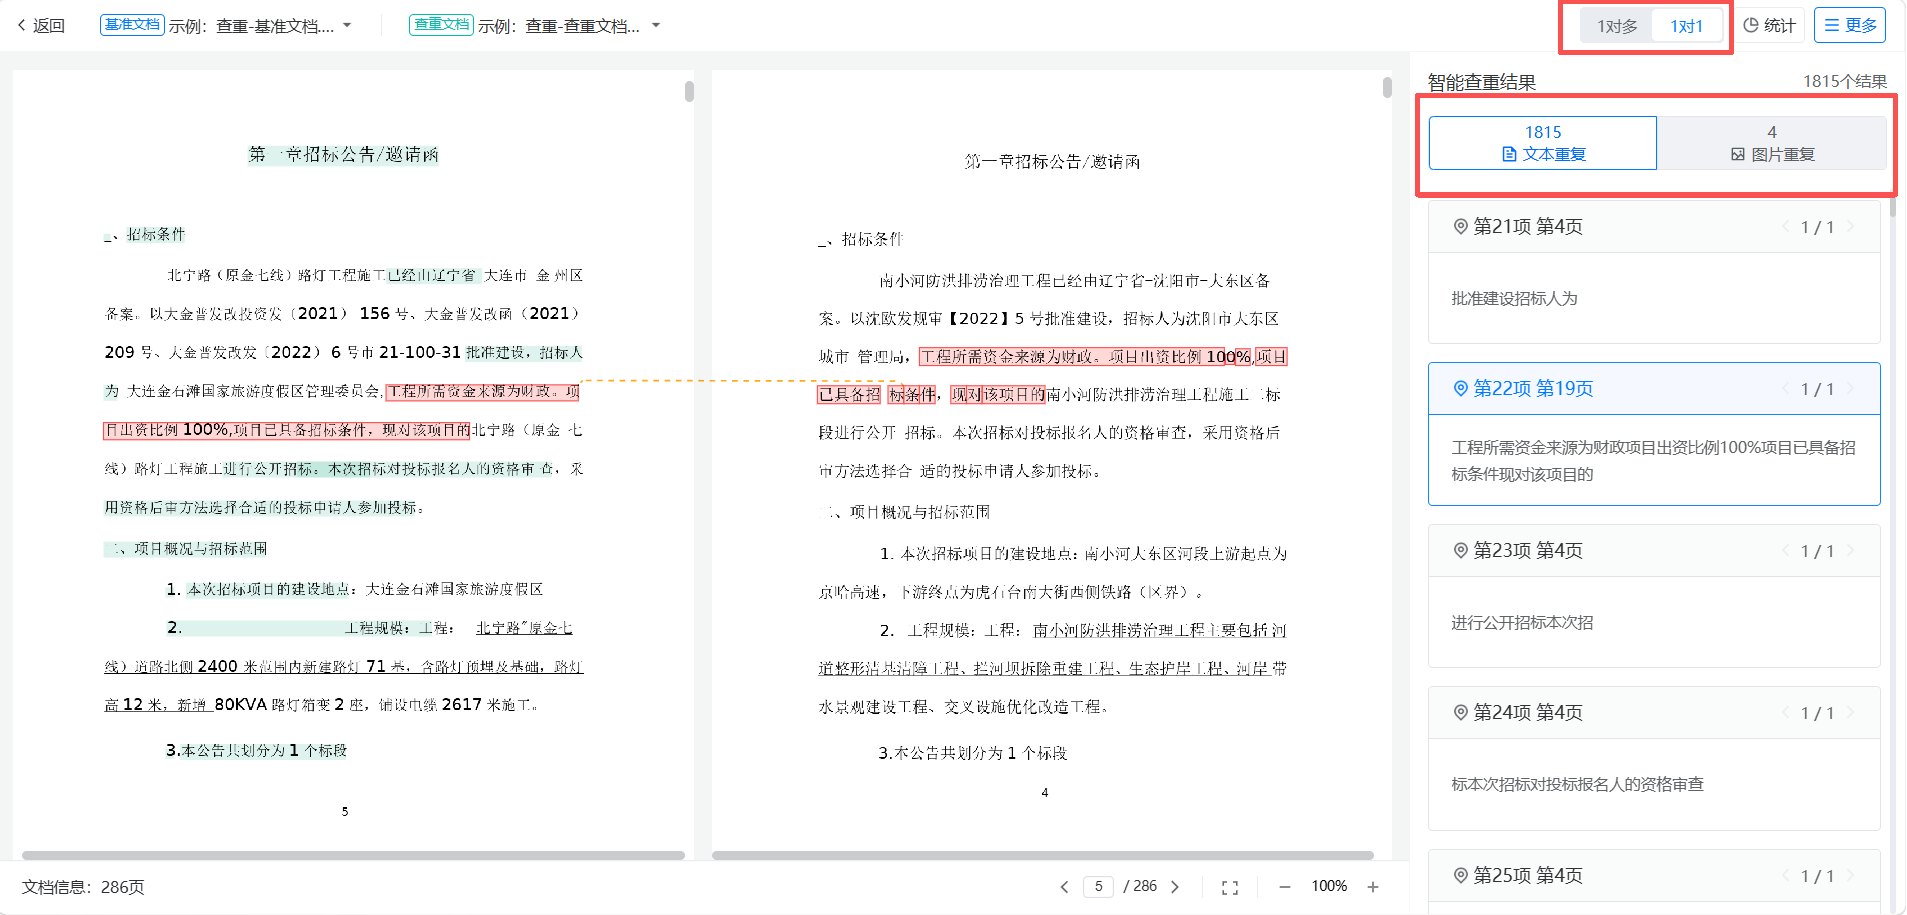Next match arrow in 第21项 card

1851,227
